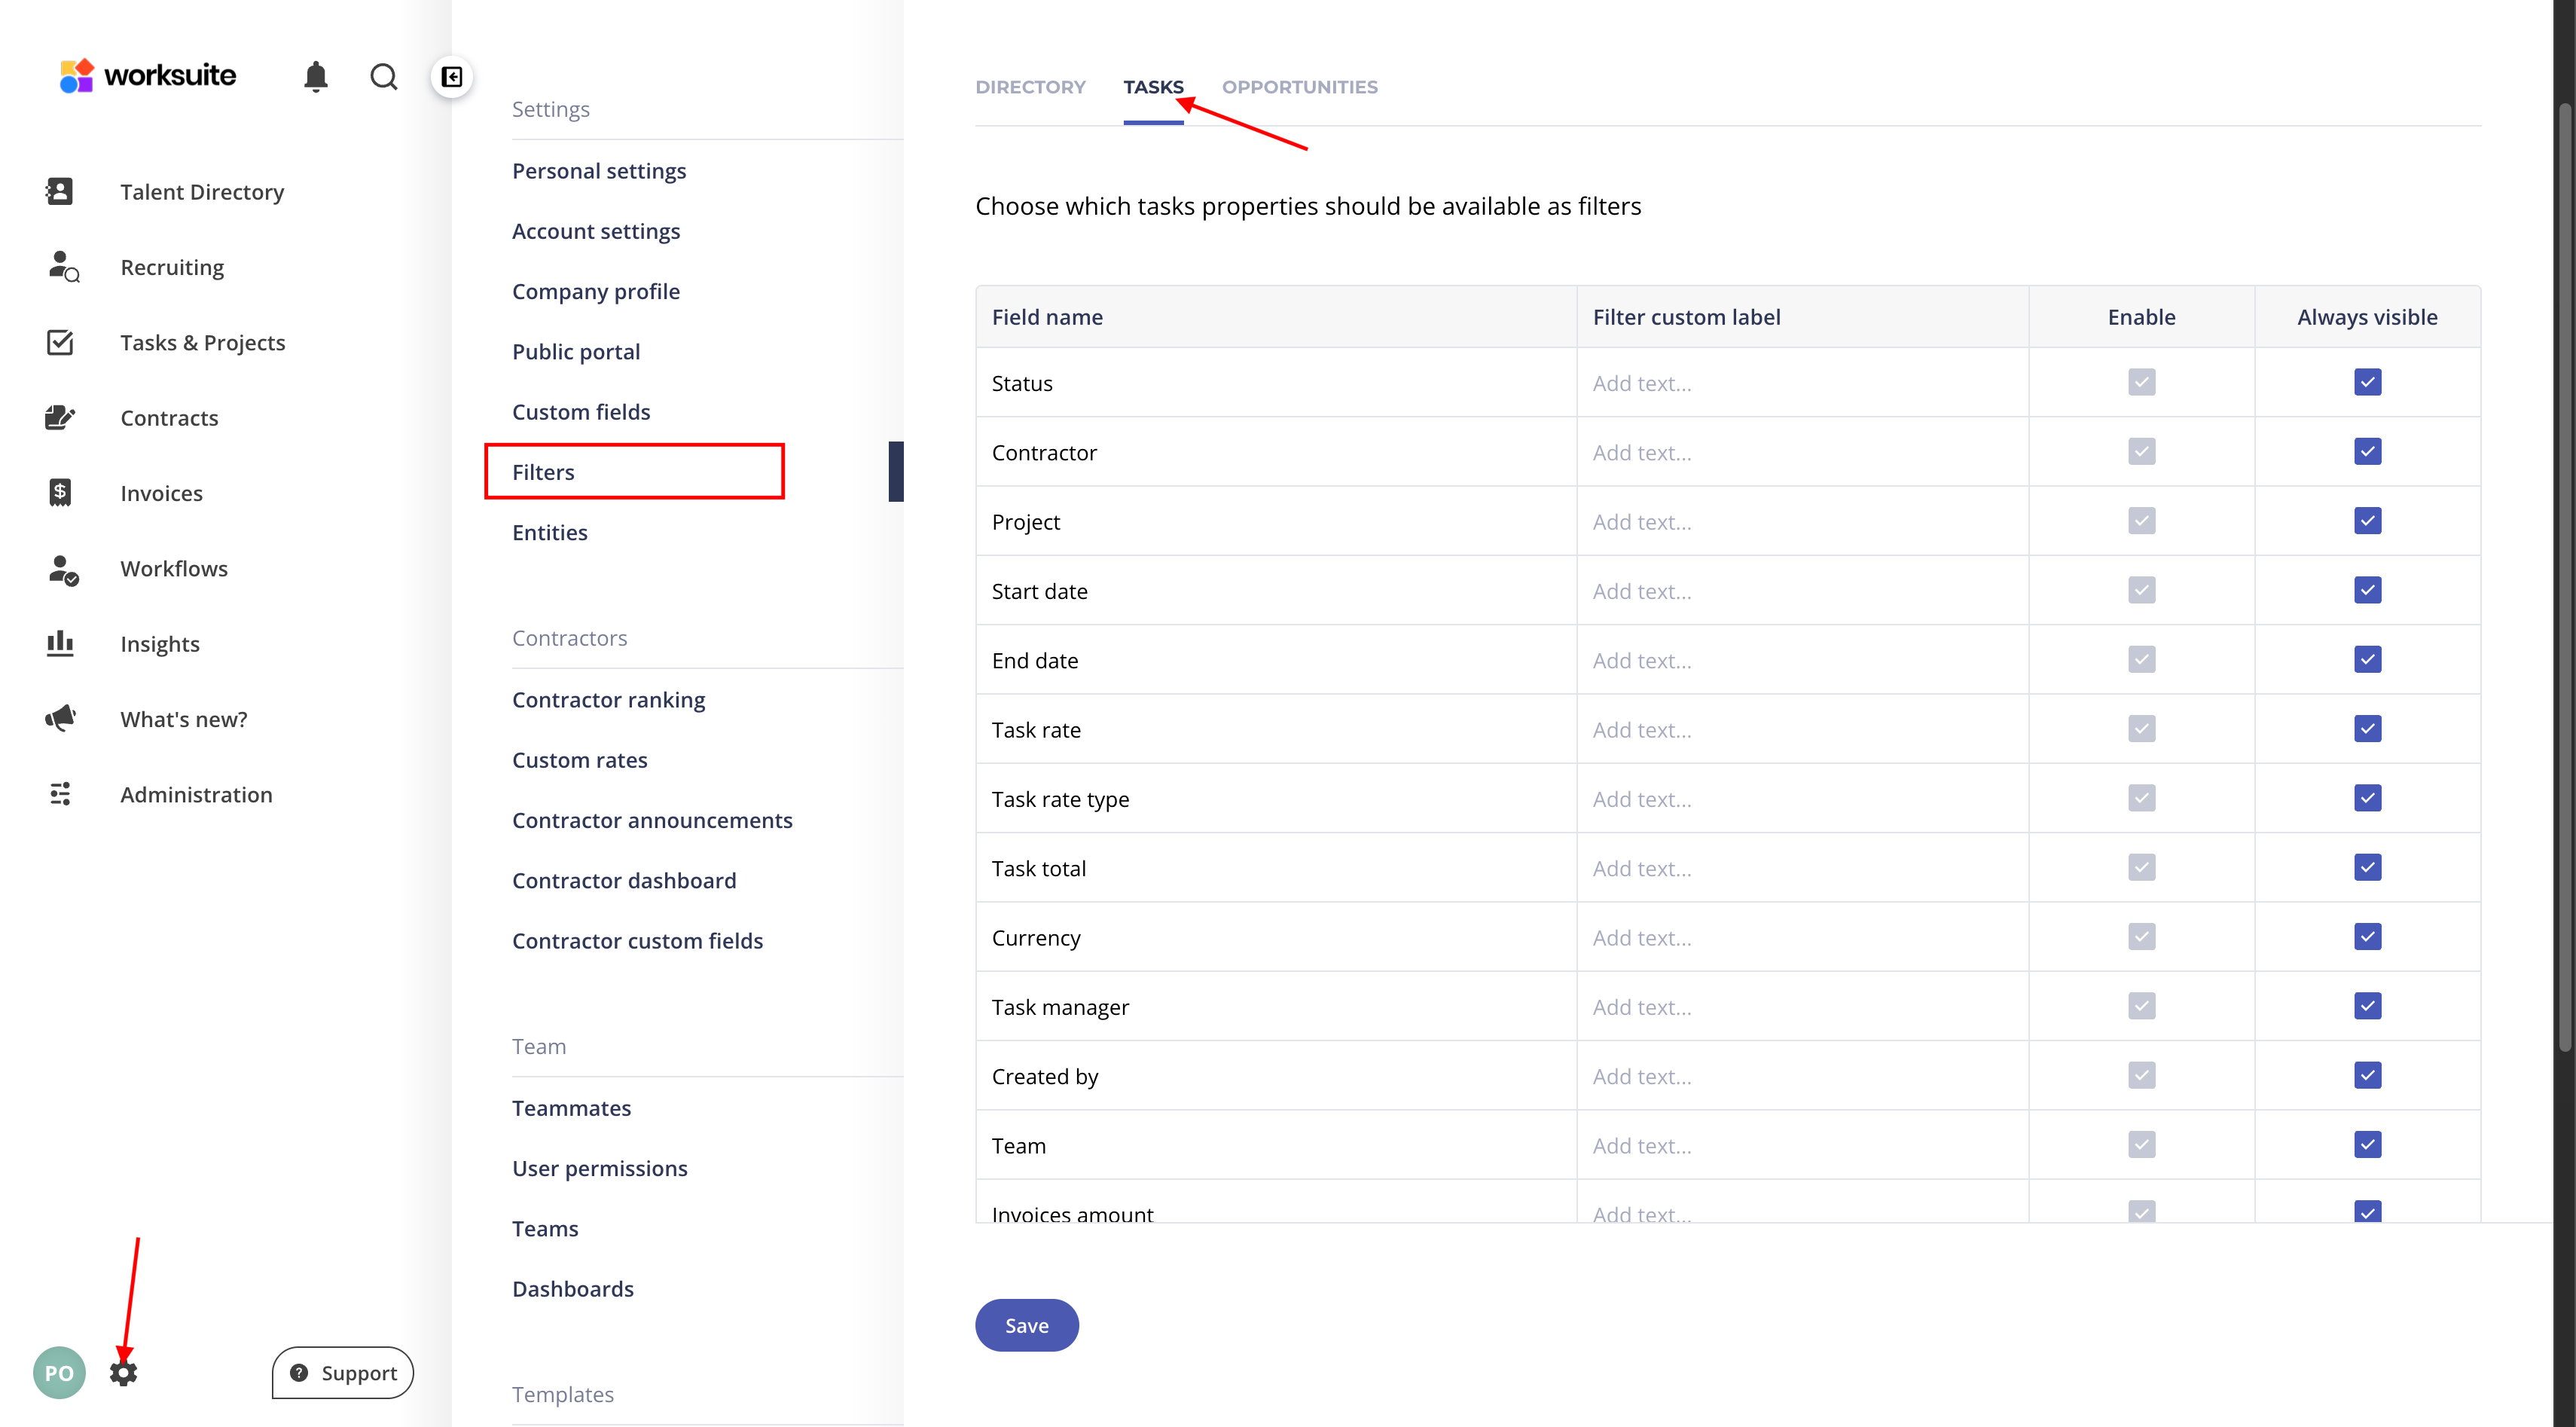
Task: Click the Talent Directory icon
Action: pos(60,191)
